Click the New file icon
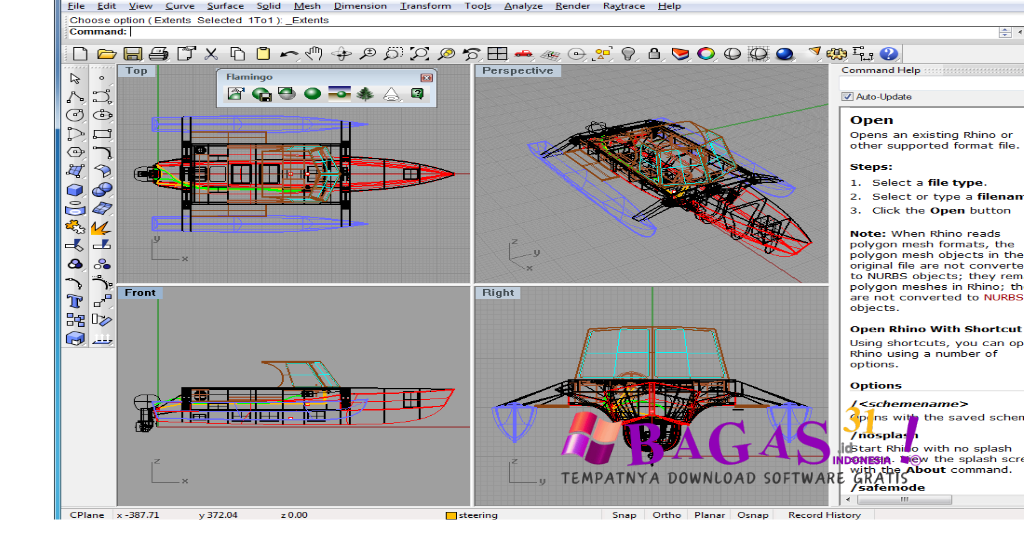The image size is (1024, 538). (80, 54)
